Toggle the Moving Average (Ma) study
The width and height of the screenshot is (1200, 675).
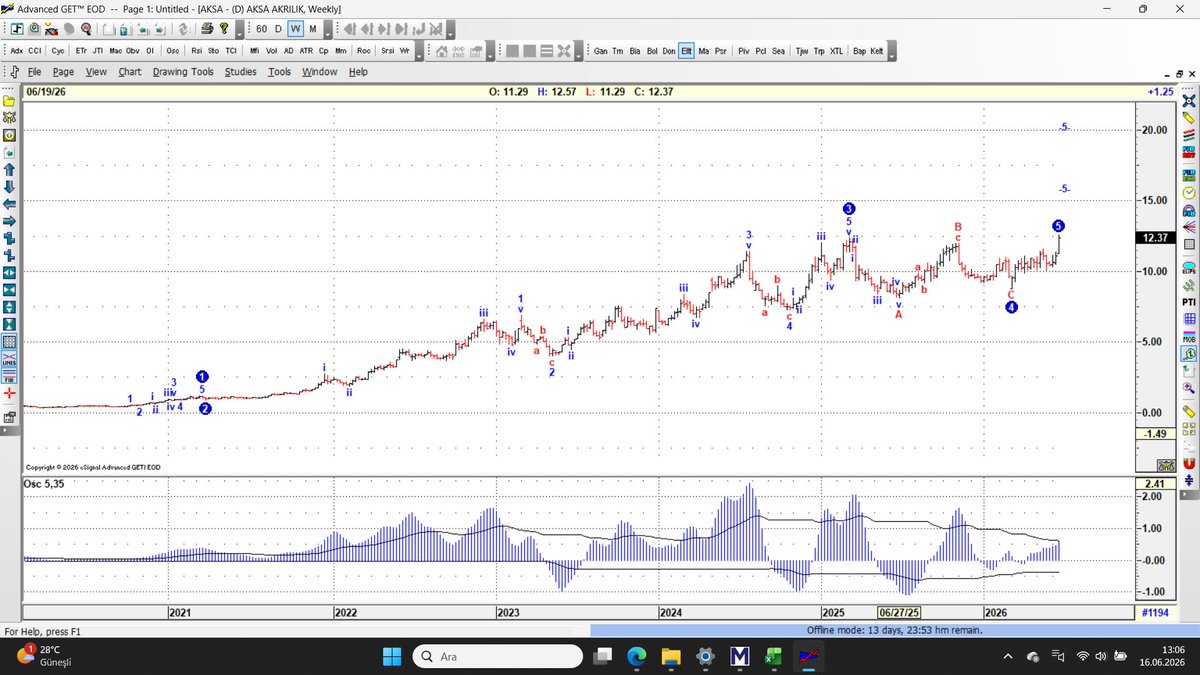704,50
